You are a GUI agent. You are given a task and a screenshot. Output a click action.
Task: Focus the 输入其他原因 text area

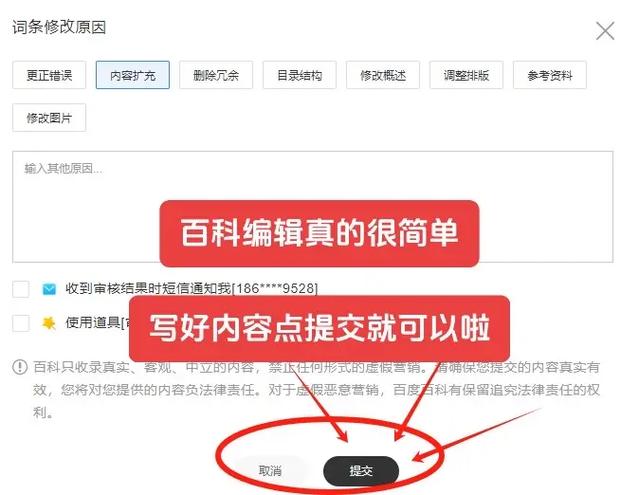pyautogui.click(x=313, y=207)
